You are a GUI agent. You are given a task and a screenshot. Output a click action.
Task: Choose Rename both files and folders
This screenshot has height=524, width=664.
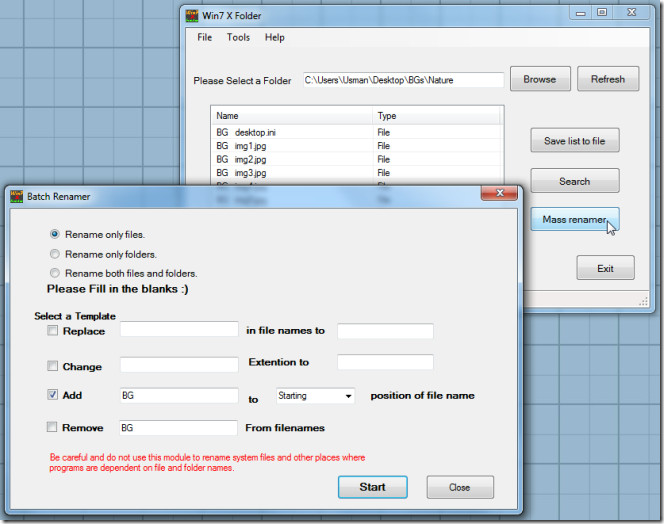(55, 273)
